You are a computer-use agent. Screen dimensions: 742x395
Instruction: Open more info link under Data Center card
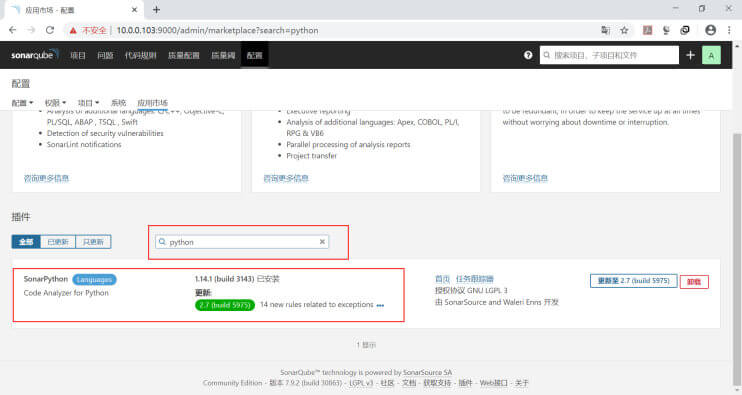[525, 178]
